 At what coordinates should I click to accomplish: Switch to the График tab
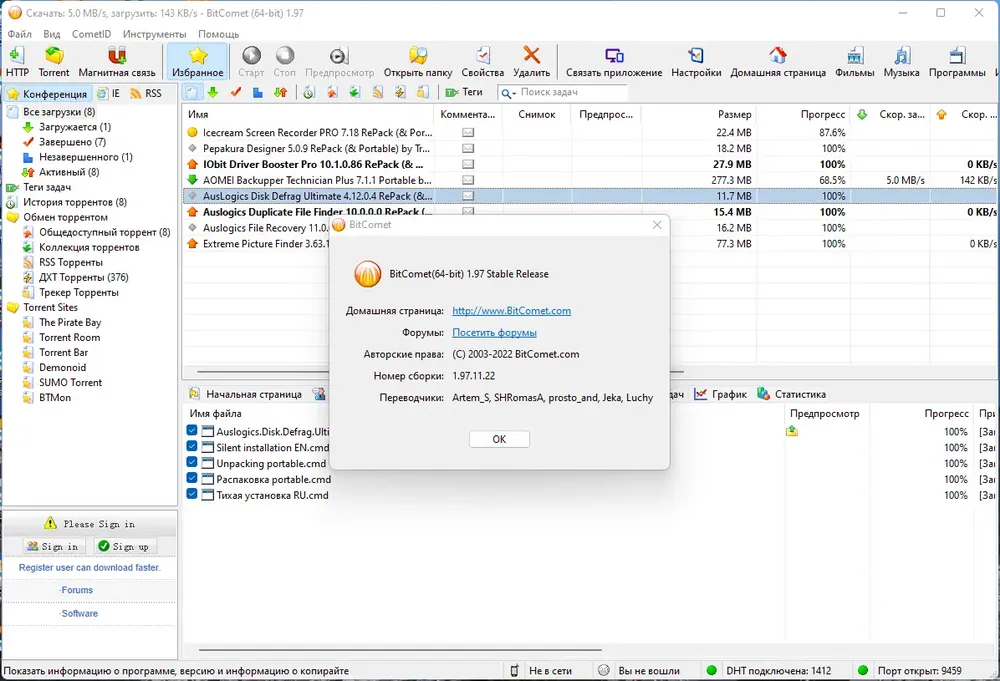click(721, 394)
